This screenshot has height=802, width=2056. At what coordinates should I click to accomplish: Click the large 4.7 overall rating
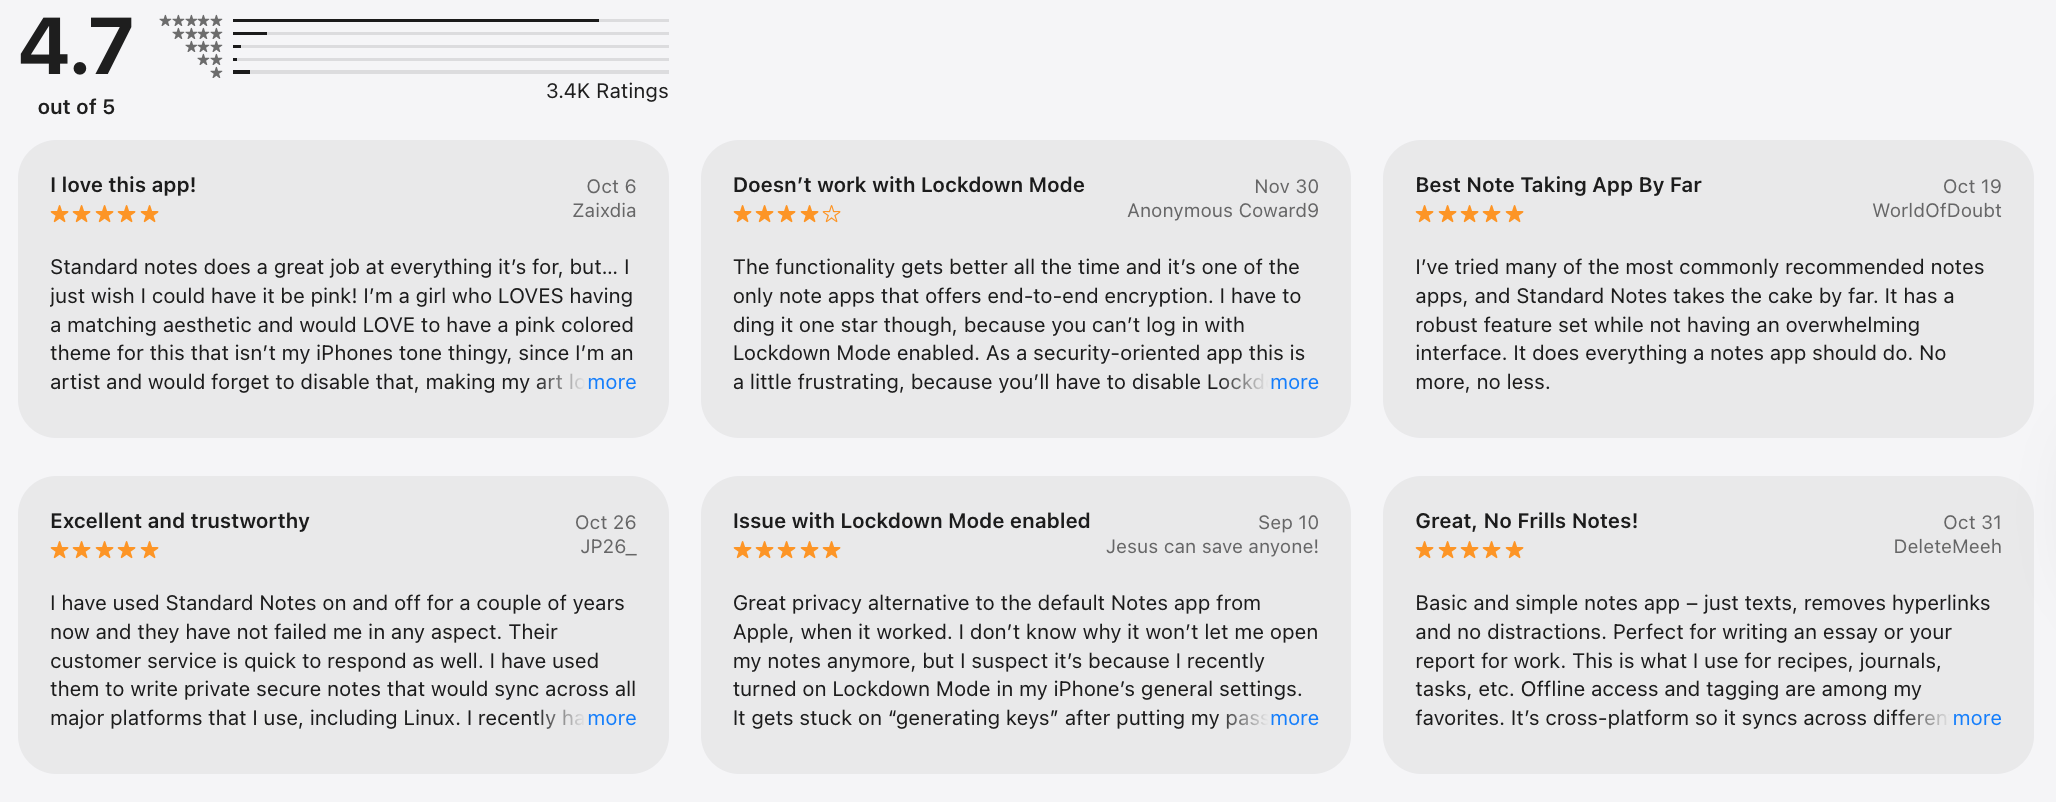76,48
